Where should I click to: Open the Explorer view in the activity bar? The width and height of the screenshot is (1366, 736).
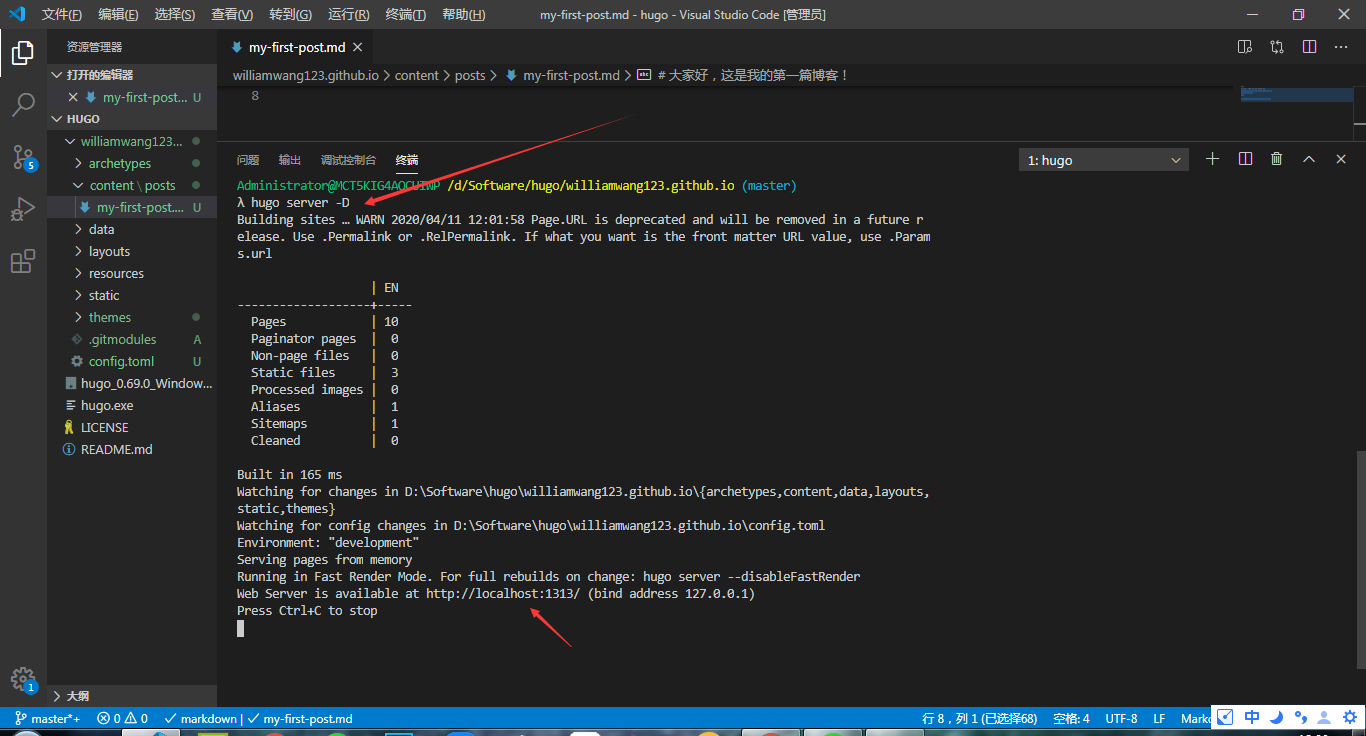coord(23,52)
